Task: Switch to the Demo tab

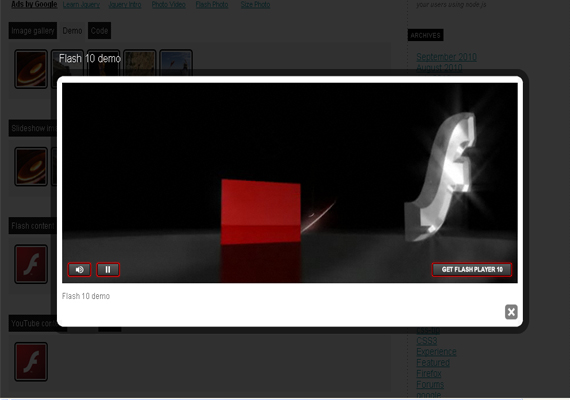Action: (x=72, y=31)
